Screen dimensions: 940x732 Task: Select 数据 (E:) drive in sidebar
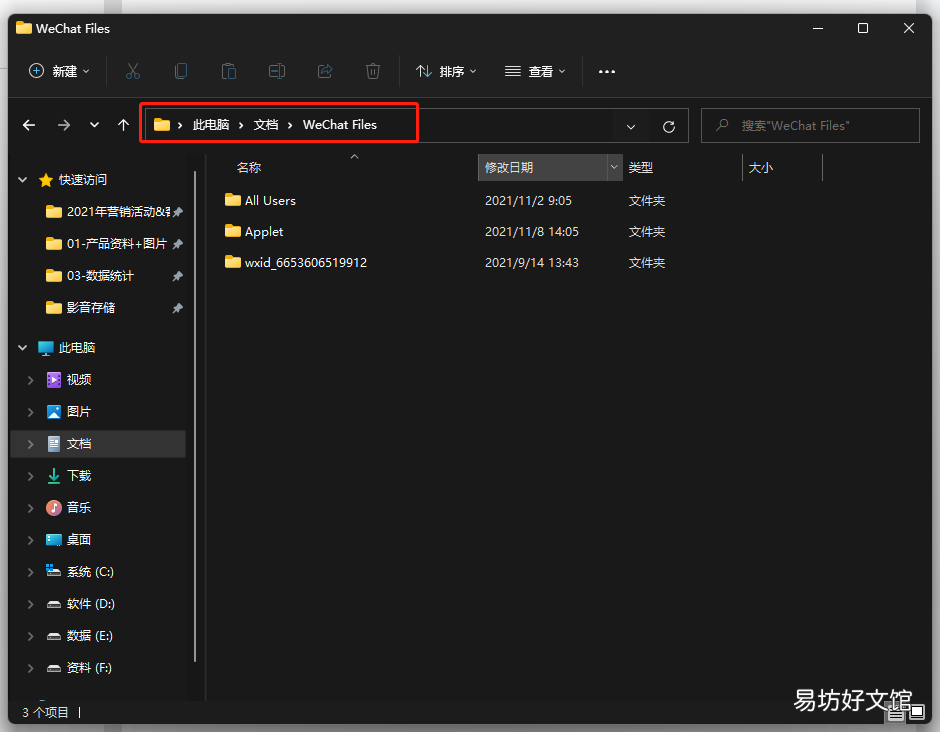[80, 635]
